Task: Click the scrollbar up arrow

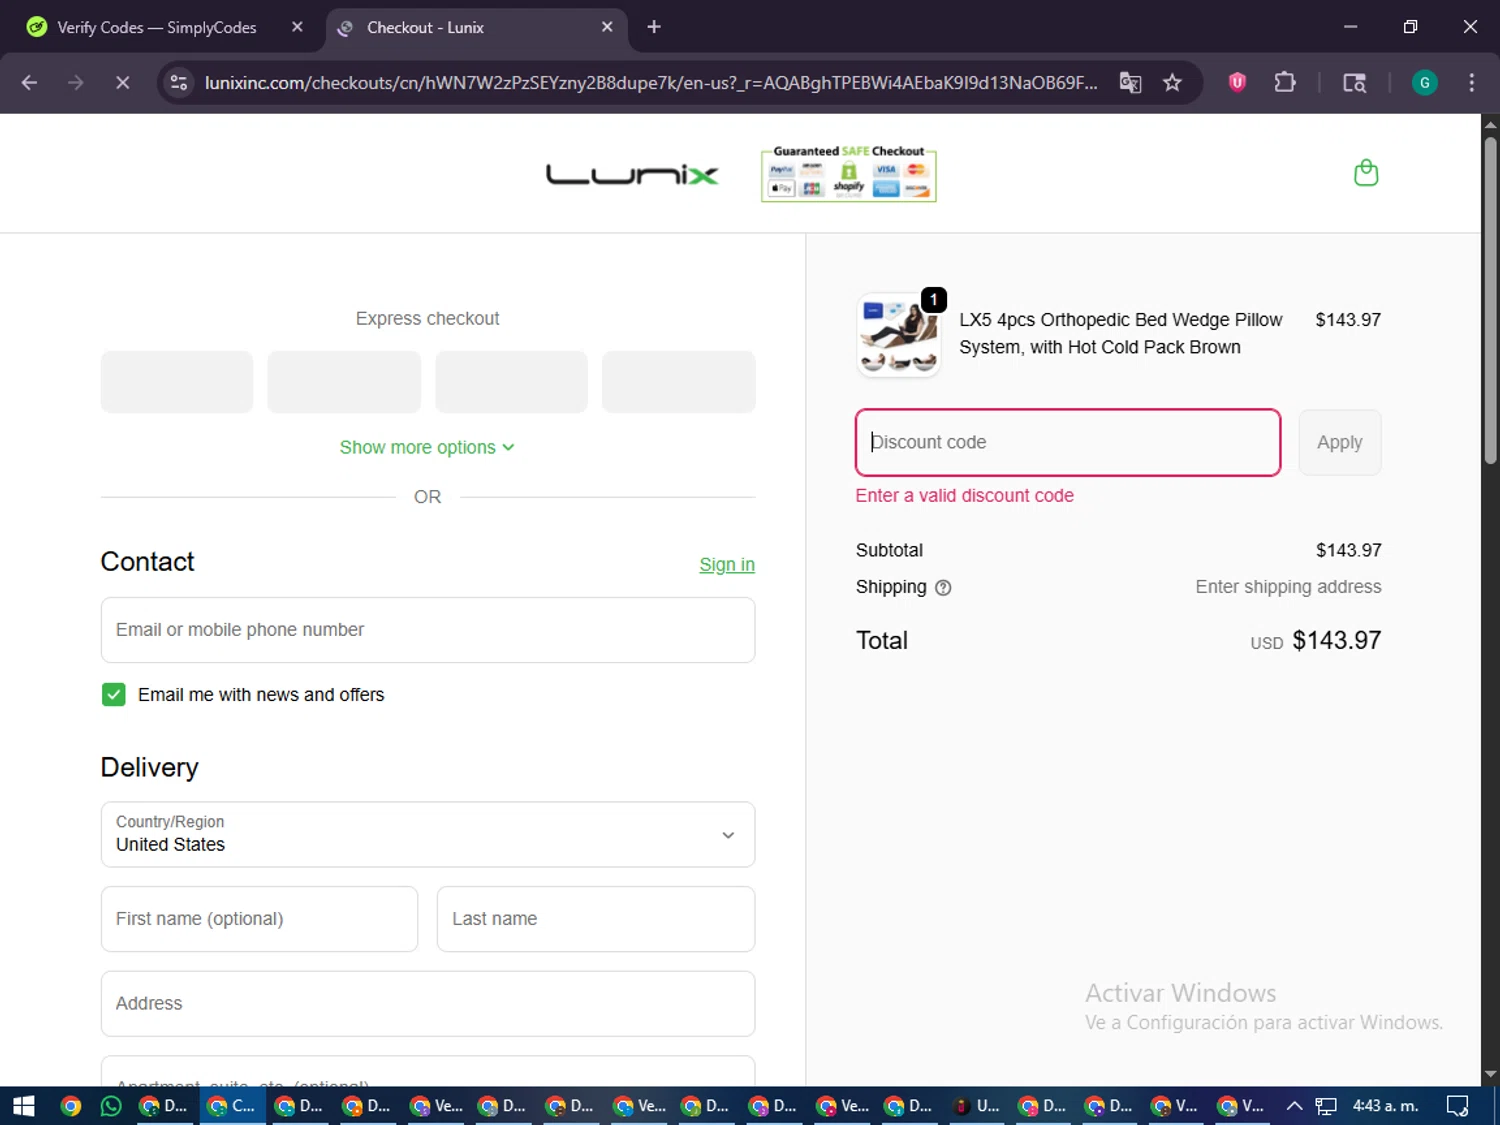Action: point(1490,124)
